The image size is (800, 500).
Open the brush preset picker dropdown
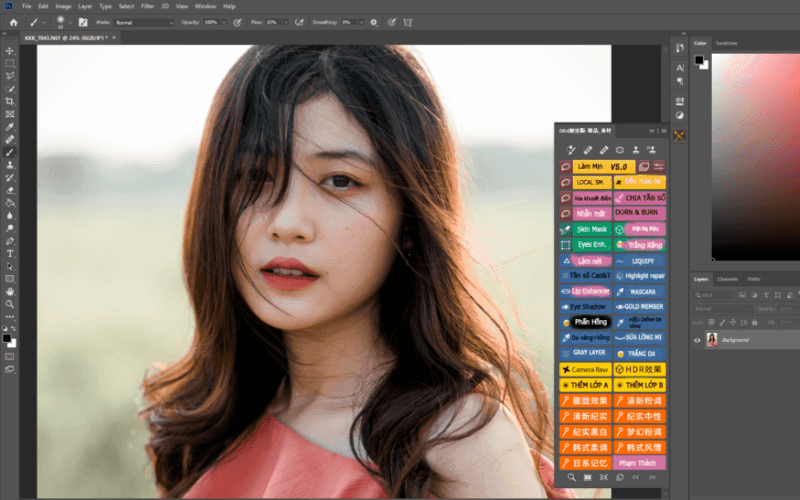click(70, 22)
